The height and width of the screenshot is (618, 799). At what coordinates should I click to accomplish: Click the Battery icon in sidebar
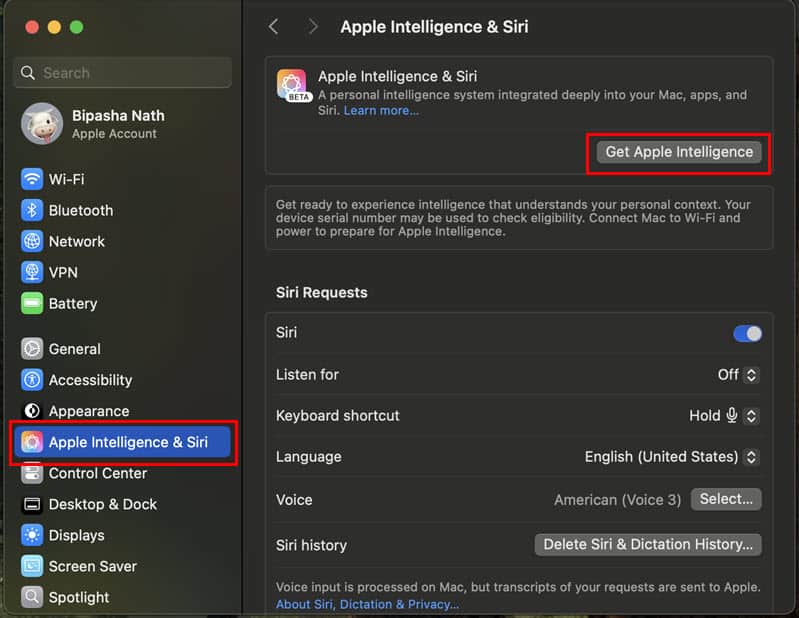[x=32, y=303]
